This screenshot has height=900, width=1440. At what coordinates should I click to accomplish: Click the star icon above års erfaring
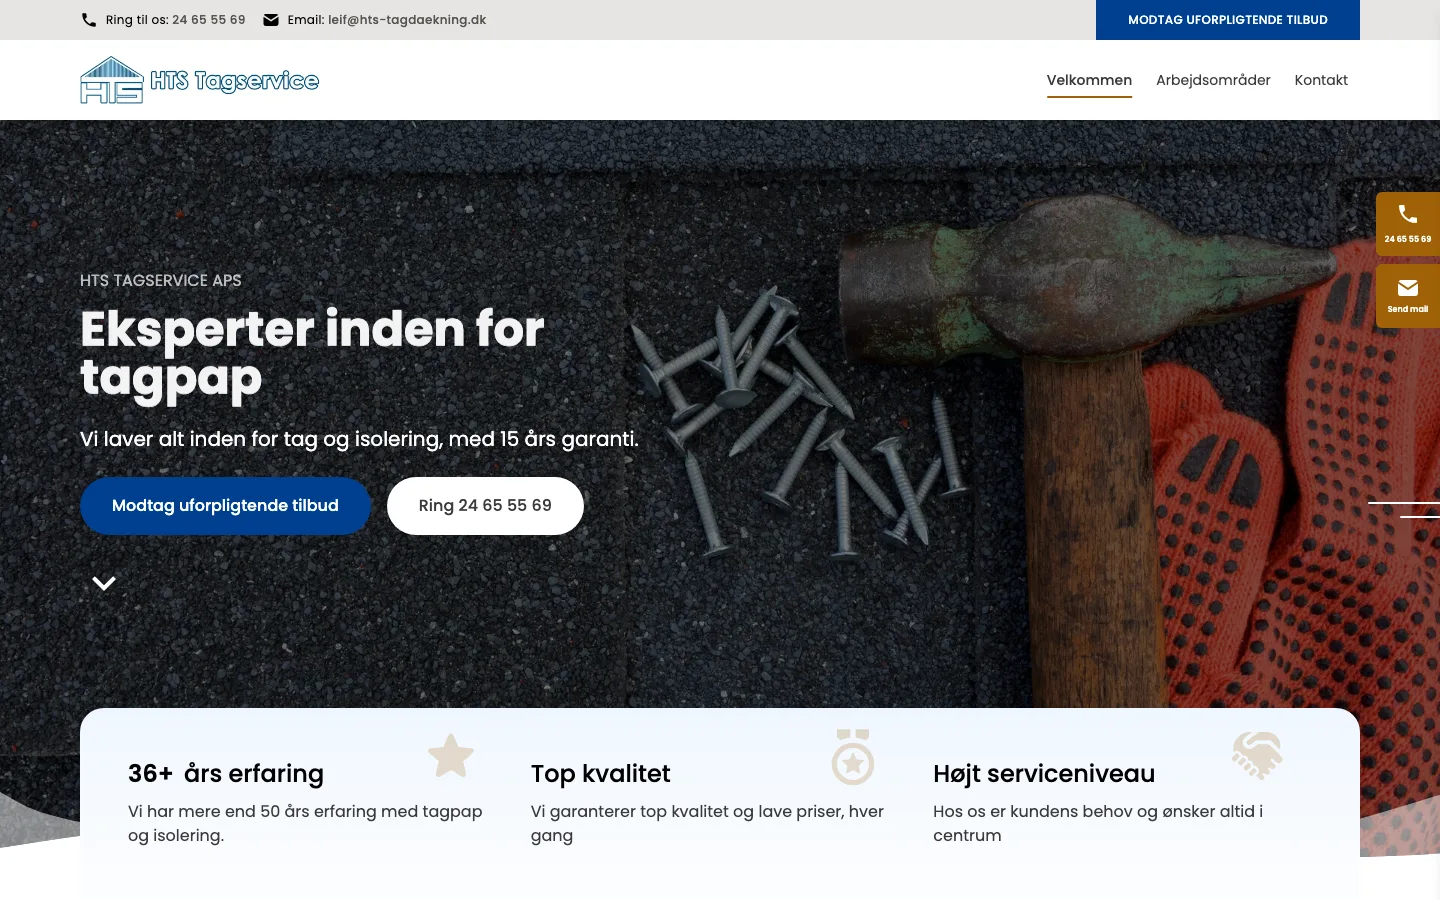[x=451, y=755]
